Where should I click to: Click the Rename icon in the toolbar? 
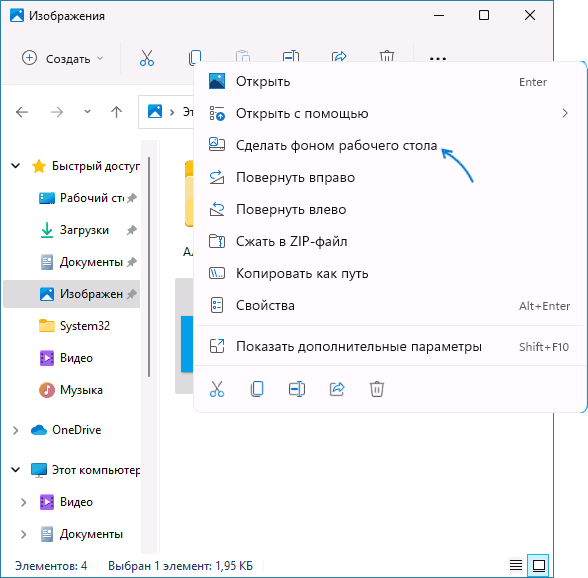(291, 56)
